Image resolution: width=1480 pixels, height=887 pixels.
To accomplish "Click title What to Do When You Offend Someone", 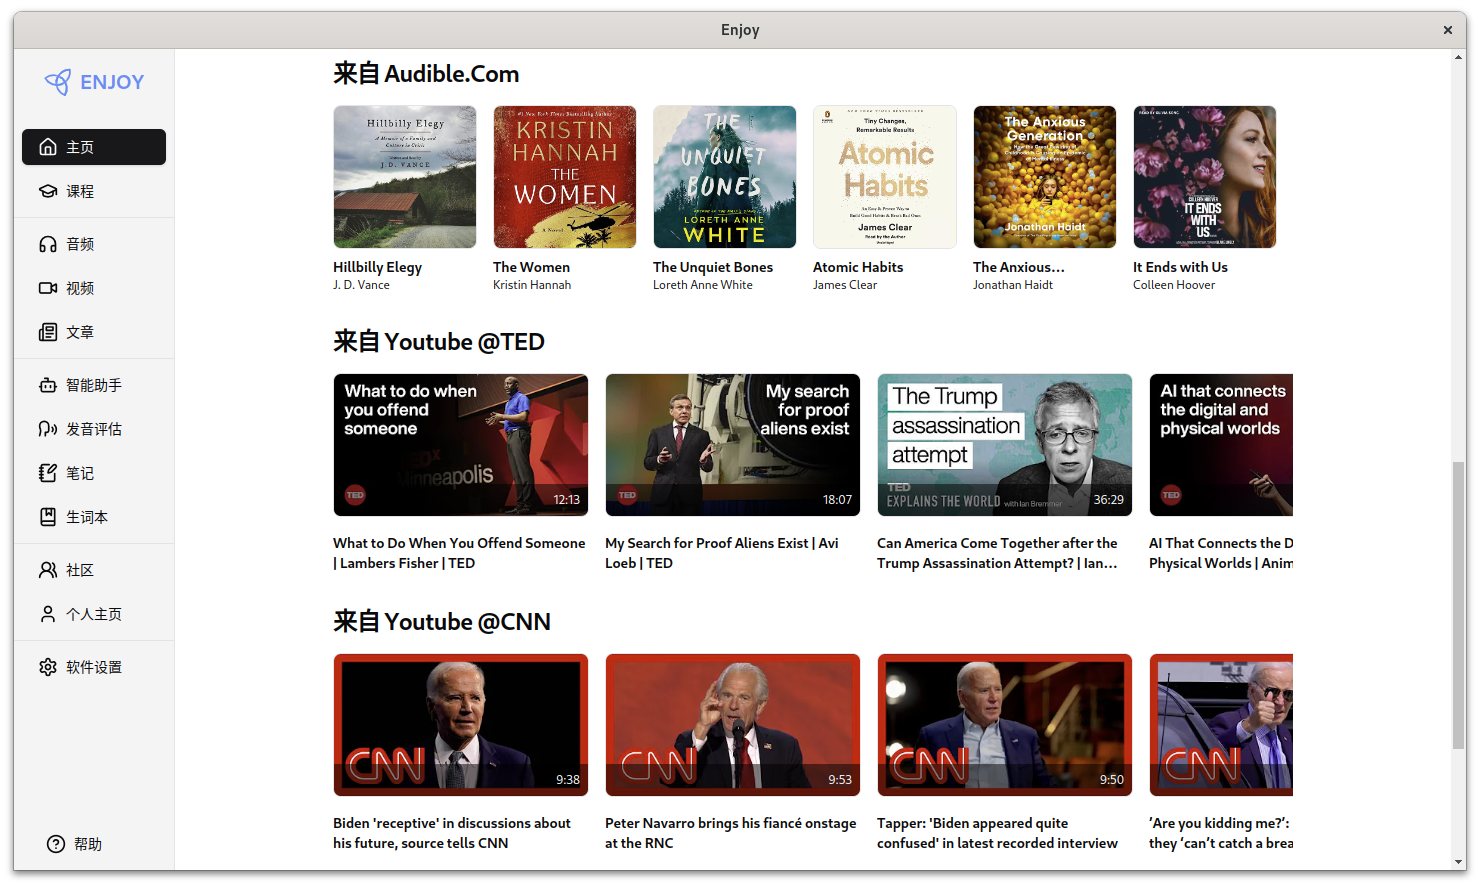I will coord(459,553).
